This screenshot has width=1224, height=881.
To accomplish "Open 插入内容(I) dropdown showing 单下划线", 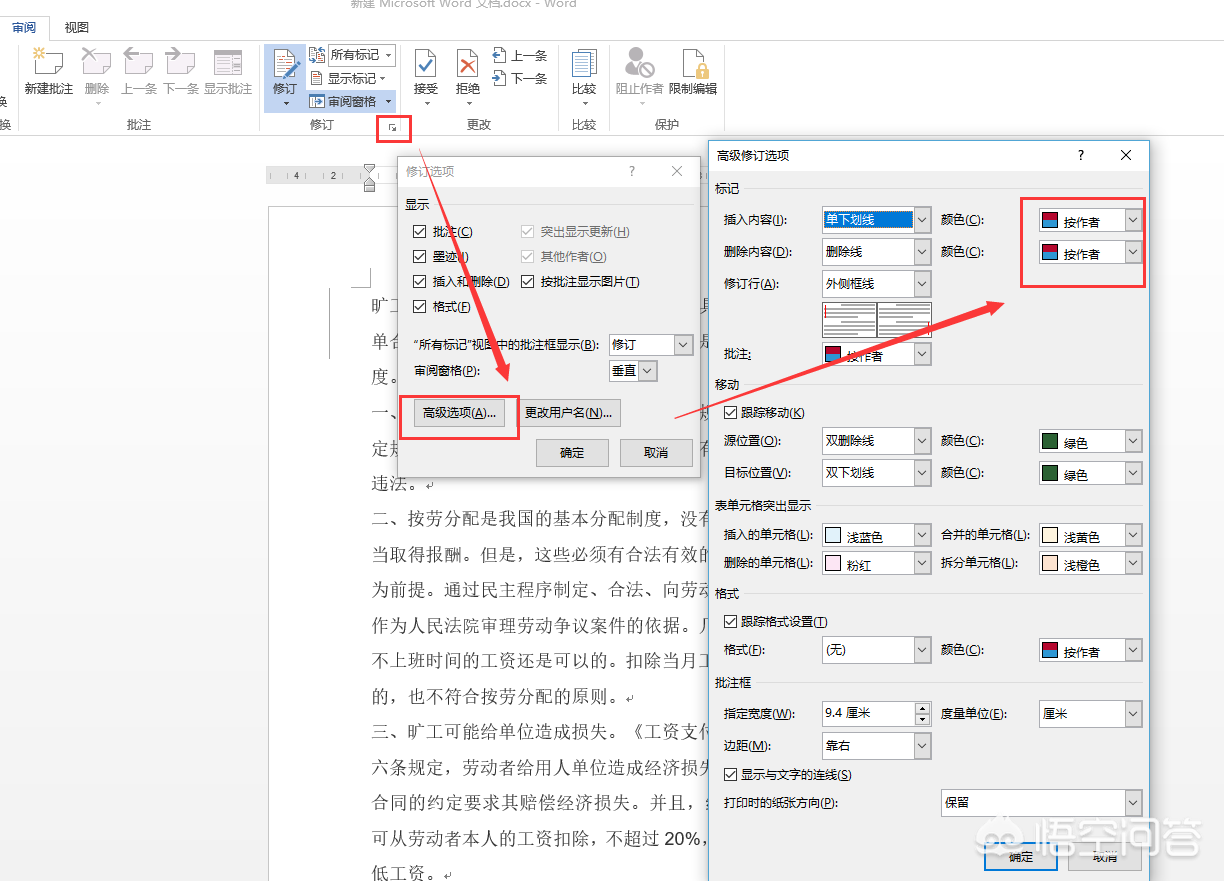I will click(x=876, y=220).
